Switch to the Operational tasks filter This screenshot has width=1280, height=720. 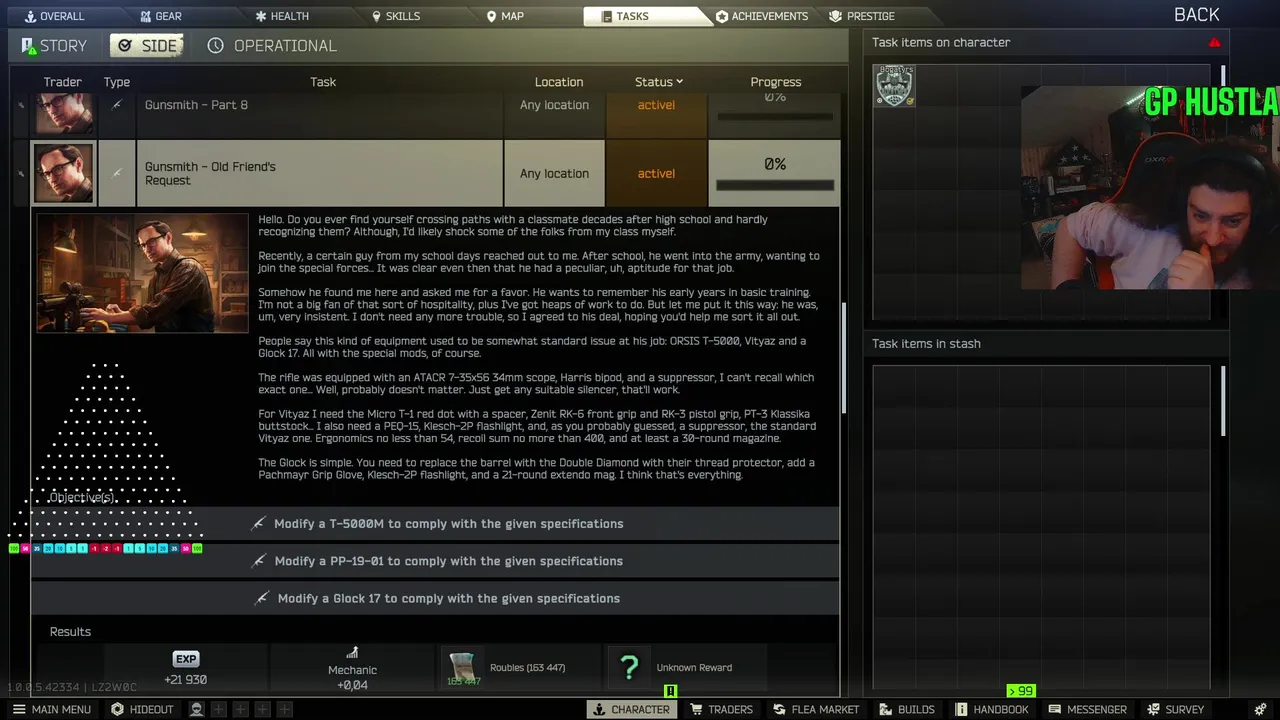(272, 45)
